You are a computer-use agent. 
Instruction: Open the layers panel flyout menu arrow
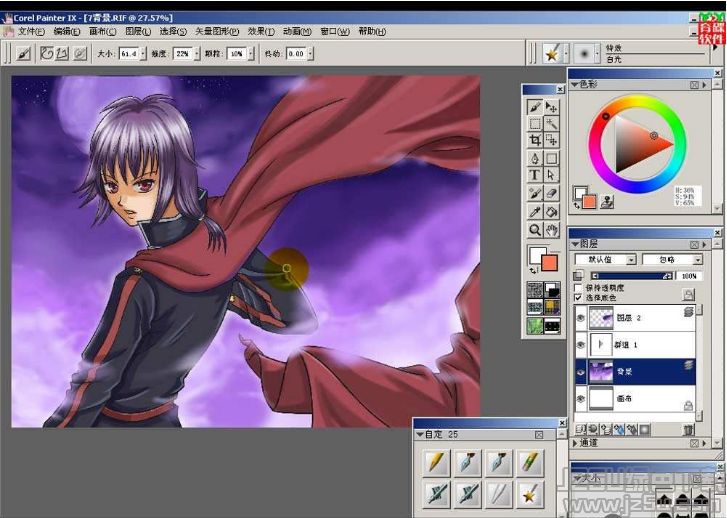(x=705, y=244)
